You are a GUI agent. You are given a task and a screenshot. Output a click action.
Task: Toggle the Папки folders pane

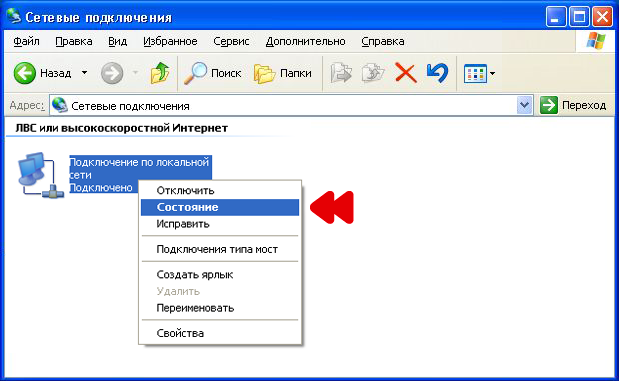coord(283,73)
